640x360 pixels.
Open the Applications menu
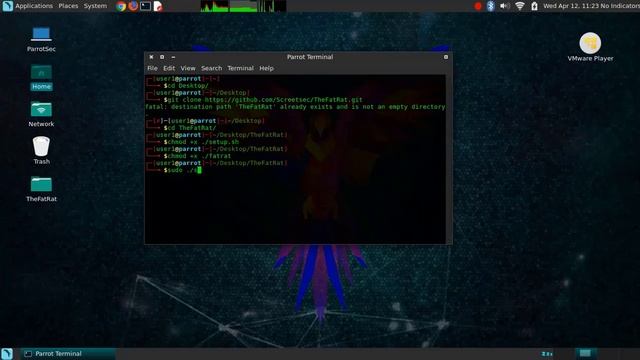coord(34,6)
